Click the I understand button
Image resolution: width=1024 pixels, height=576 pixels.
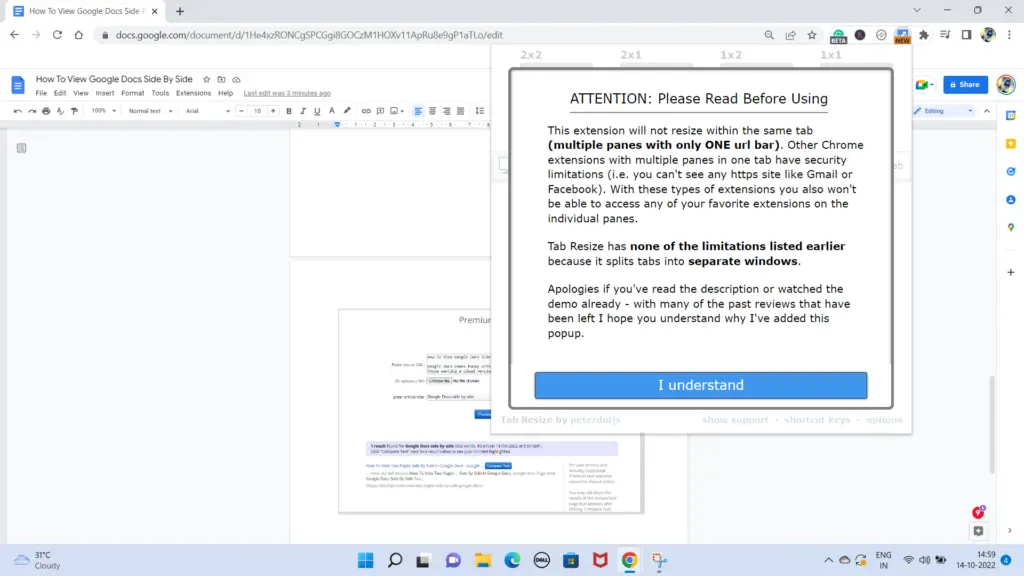click(x=701, y=385)
